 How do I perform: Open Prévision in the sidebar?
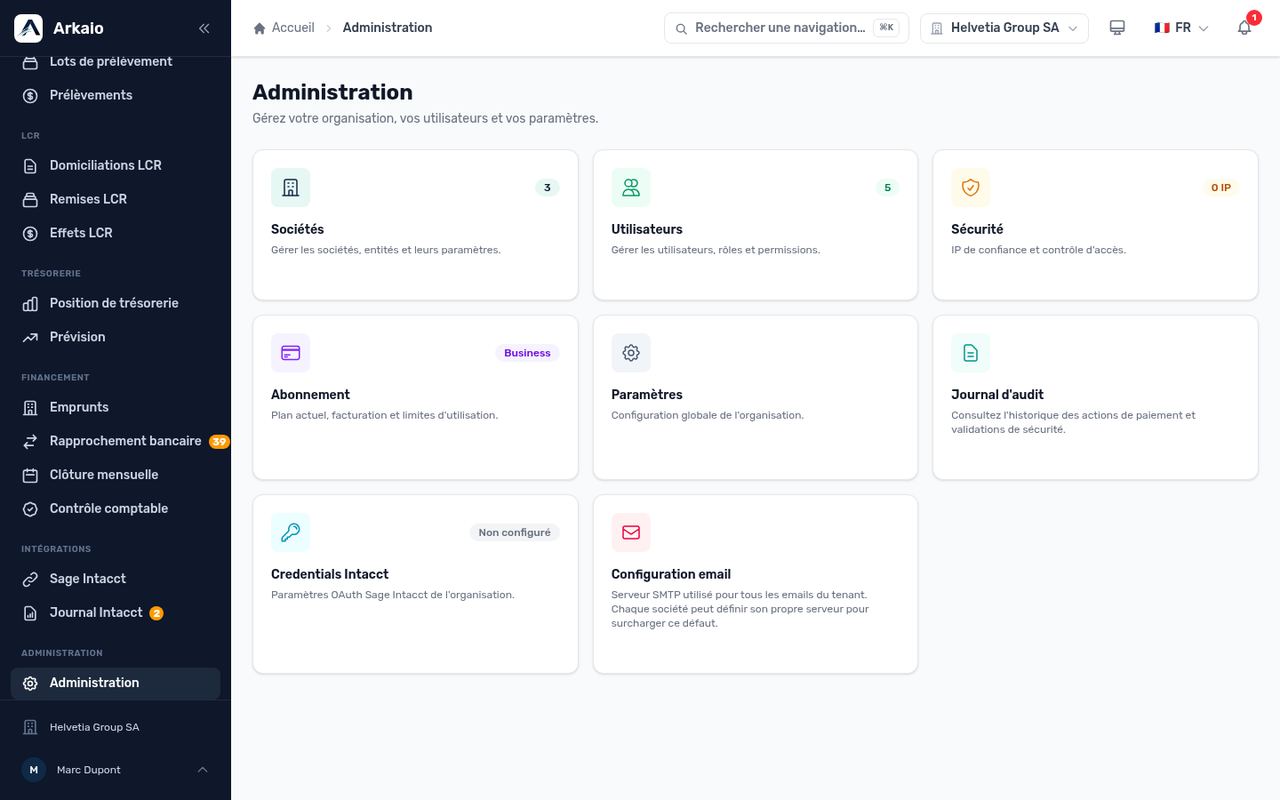(116, 337)
